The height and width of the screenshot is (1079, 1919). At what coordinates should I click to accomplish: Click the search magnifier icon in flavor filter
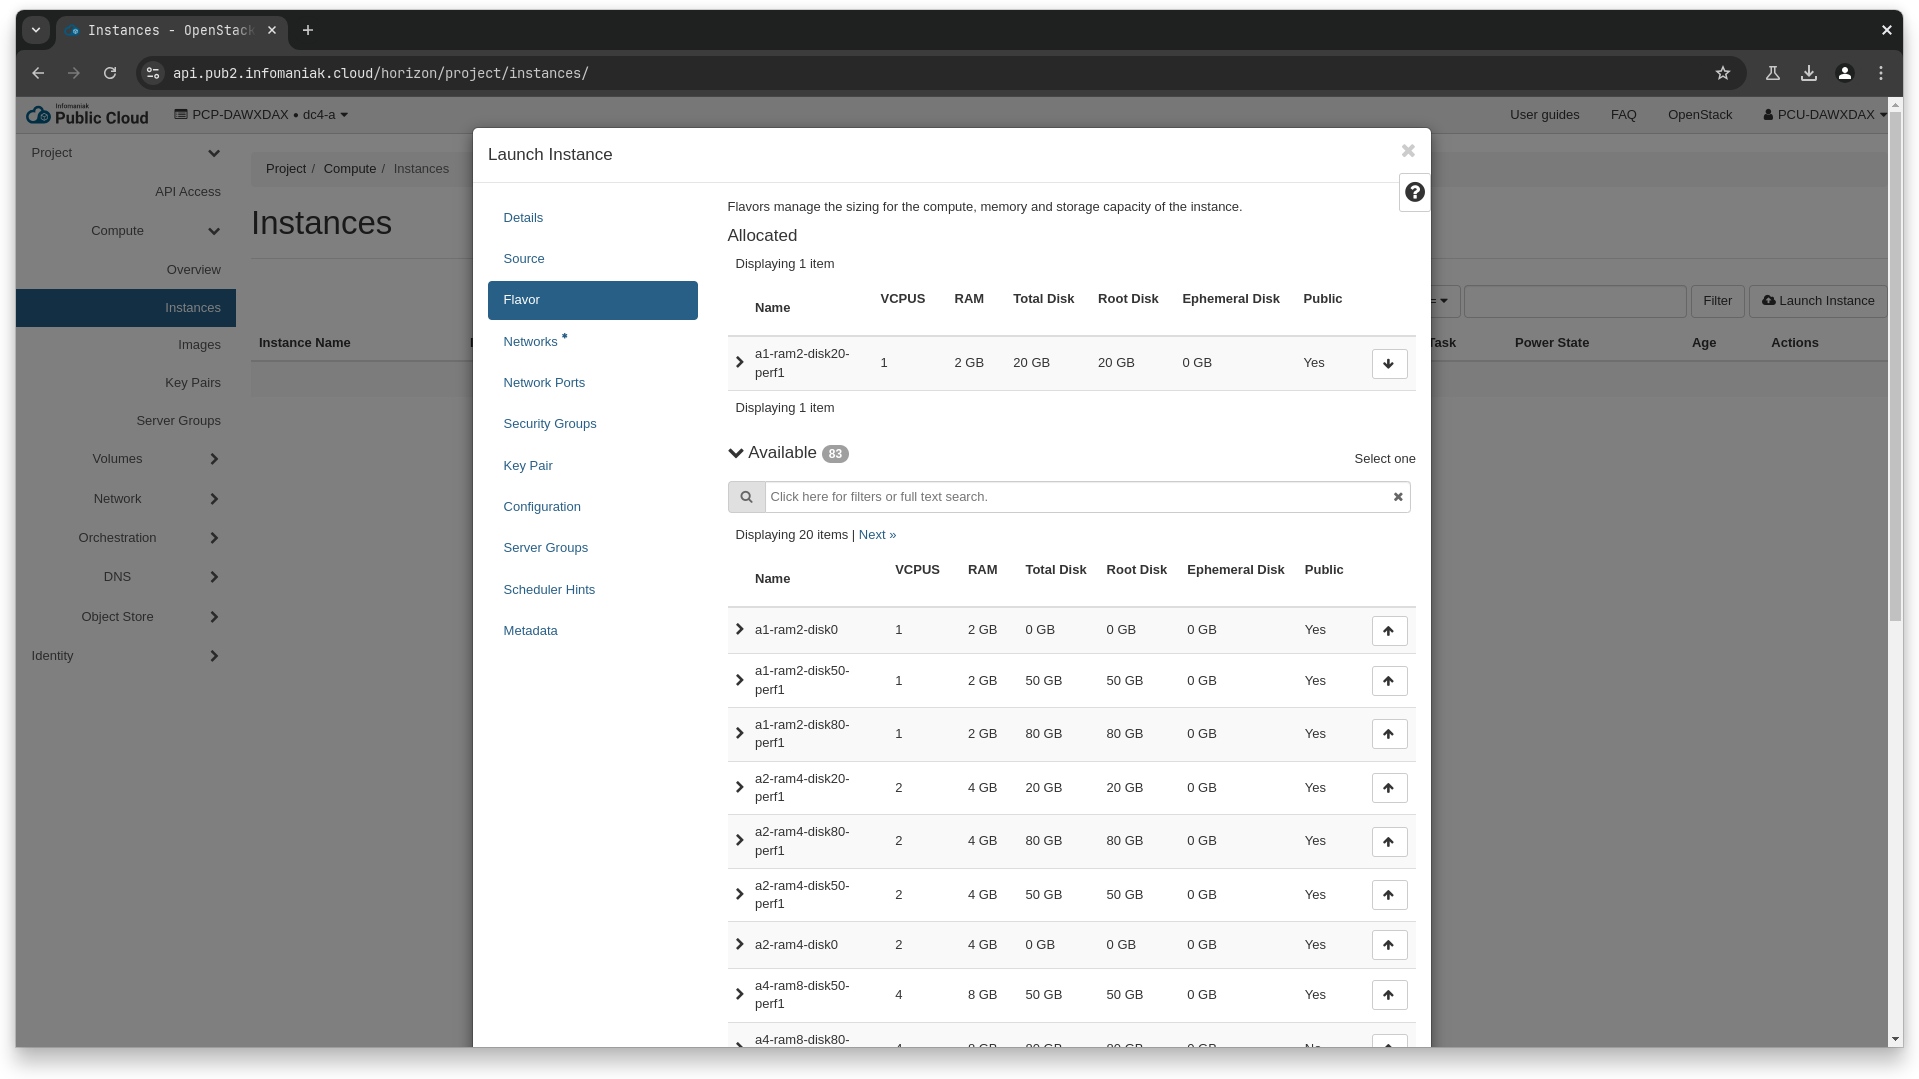(x=746, y=497)
